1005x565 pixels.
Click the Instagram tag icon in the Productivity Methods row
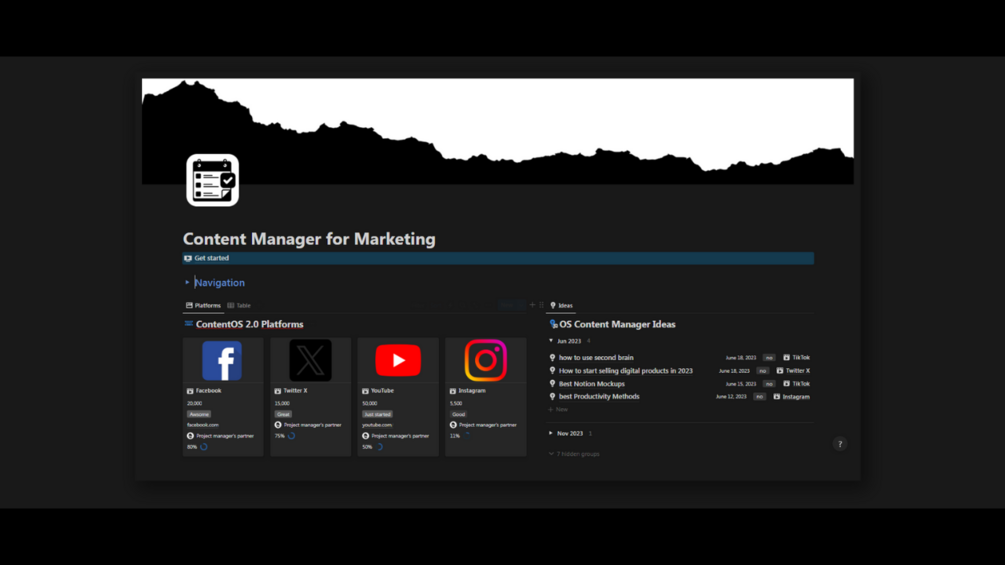point(777,397)
